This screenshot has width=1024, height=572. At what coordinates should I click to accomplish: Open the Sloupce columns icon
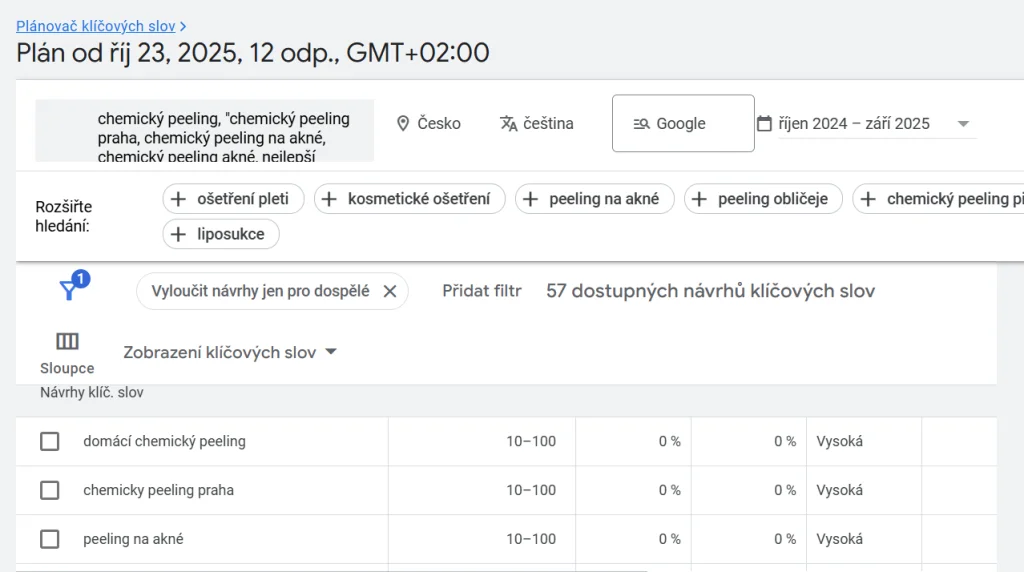[67, 353]
